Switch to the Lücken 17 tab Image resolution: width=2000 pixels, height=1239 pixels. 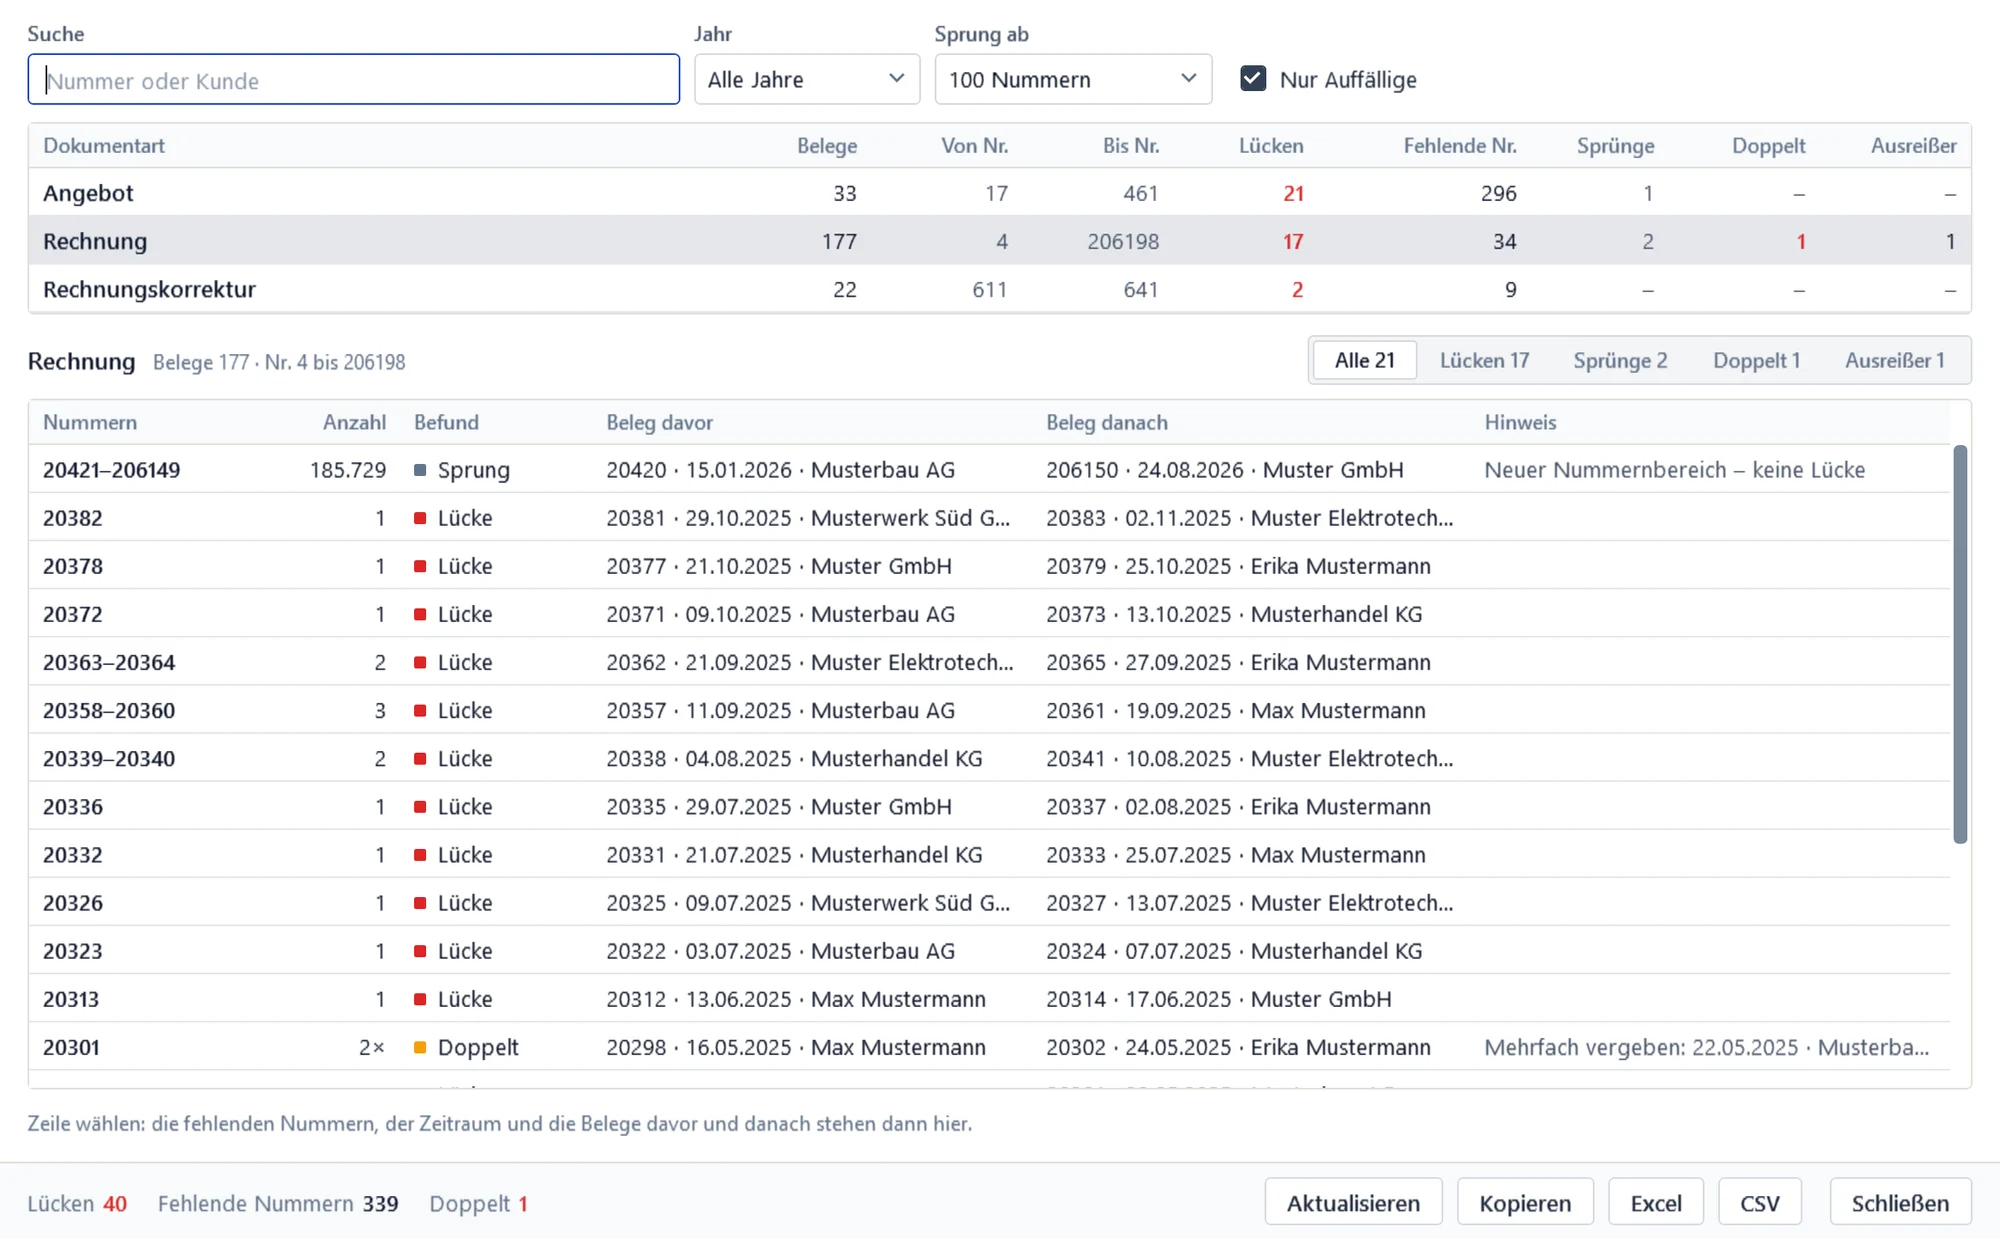pos(1484,361)
